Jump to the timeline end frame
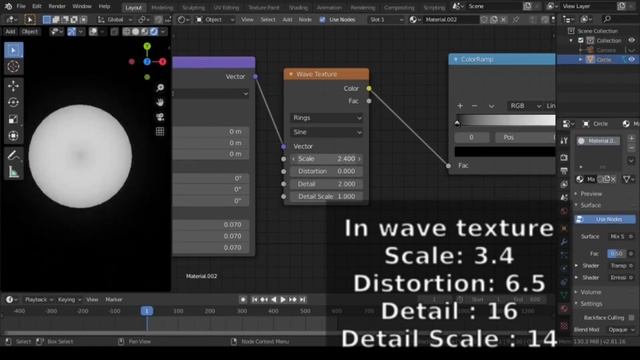640x360 pixels. coord(302,300)
